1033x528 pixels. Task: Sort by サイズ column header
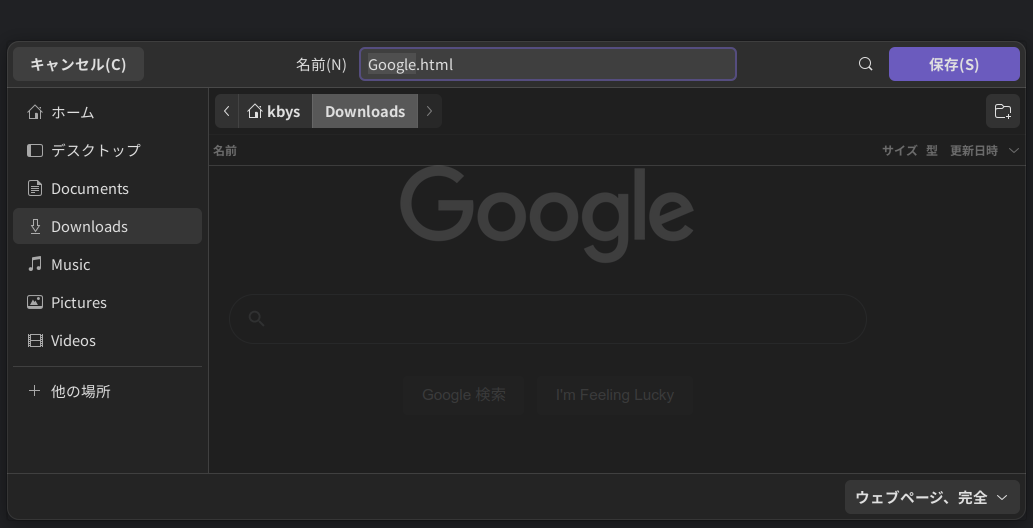coord(899,151)
